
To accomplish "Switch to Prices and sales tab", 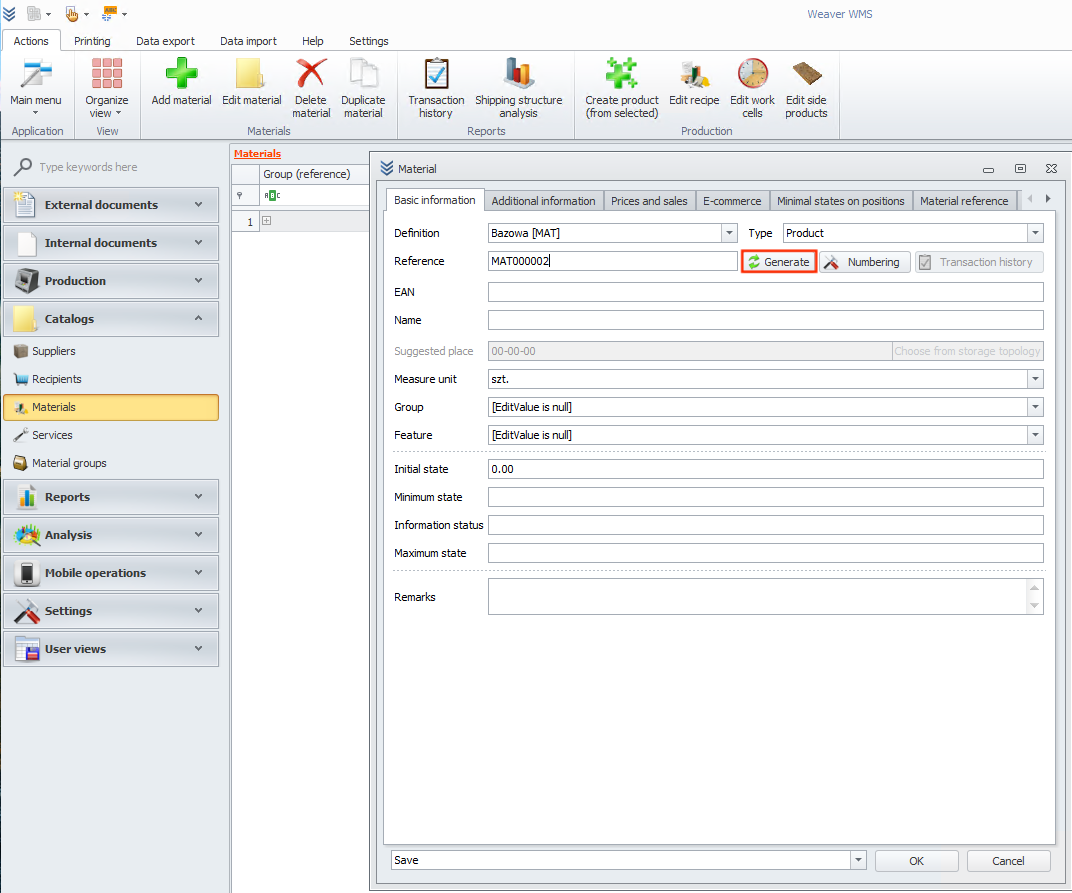I will pyautogui.click(x=649, y=201).
